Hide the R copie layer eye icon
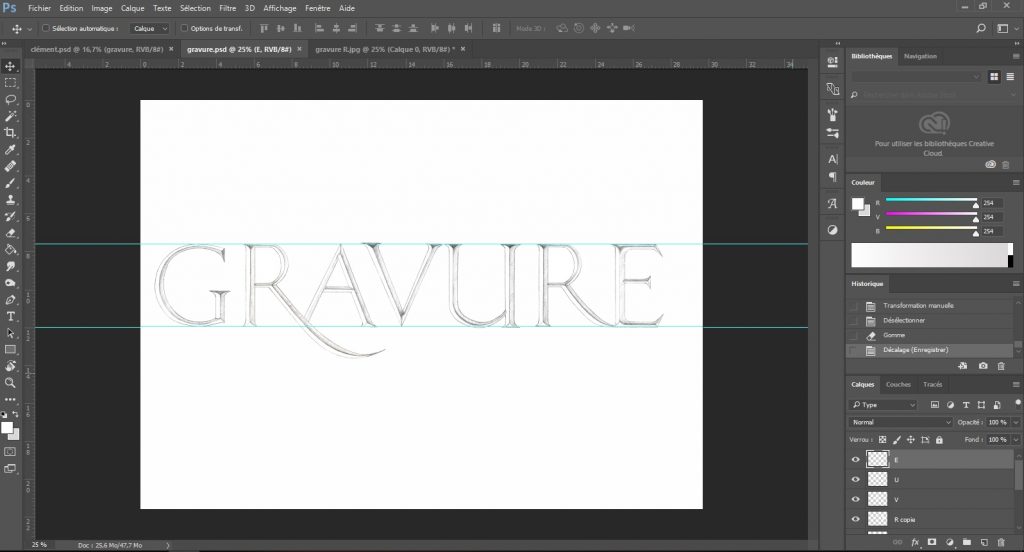Image resolution: width=1024 pixels, height=552 pixels. 856,519
